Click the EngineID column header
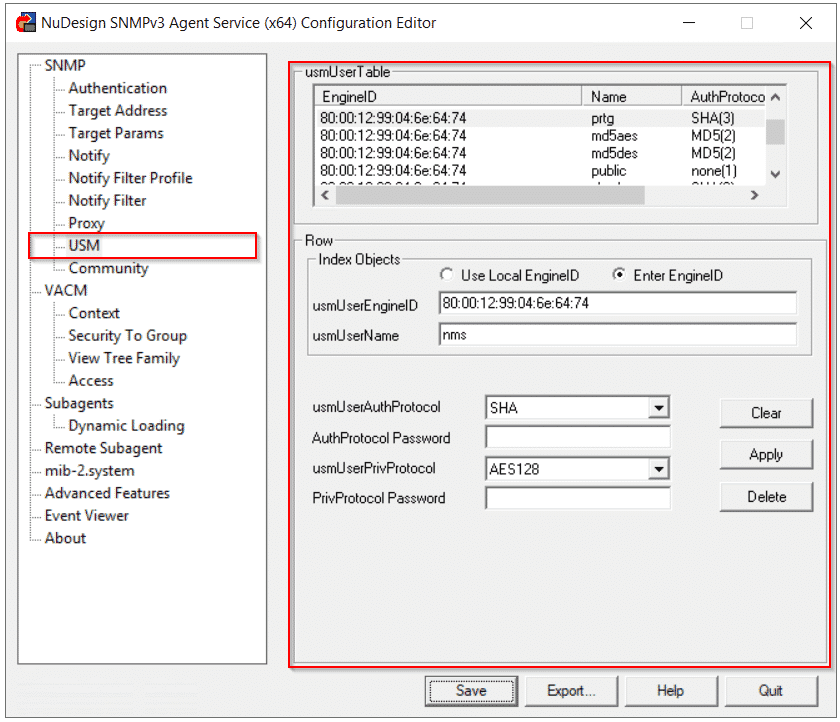The image size is (840, 722). point(448,96)
